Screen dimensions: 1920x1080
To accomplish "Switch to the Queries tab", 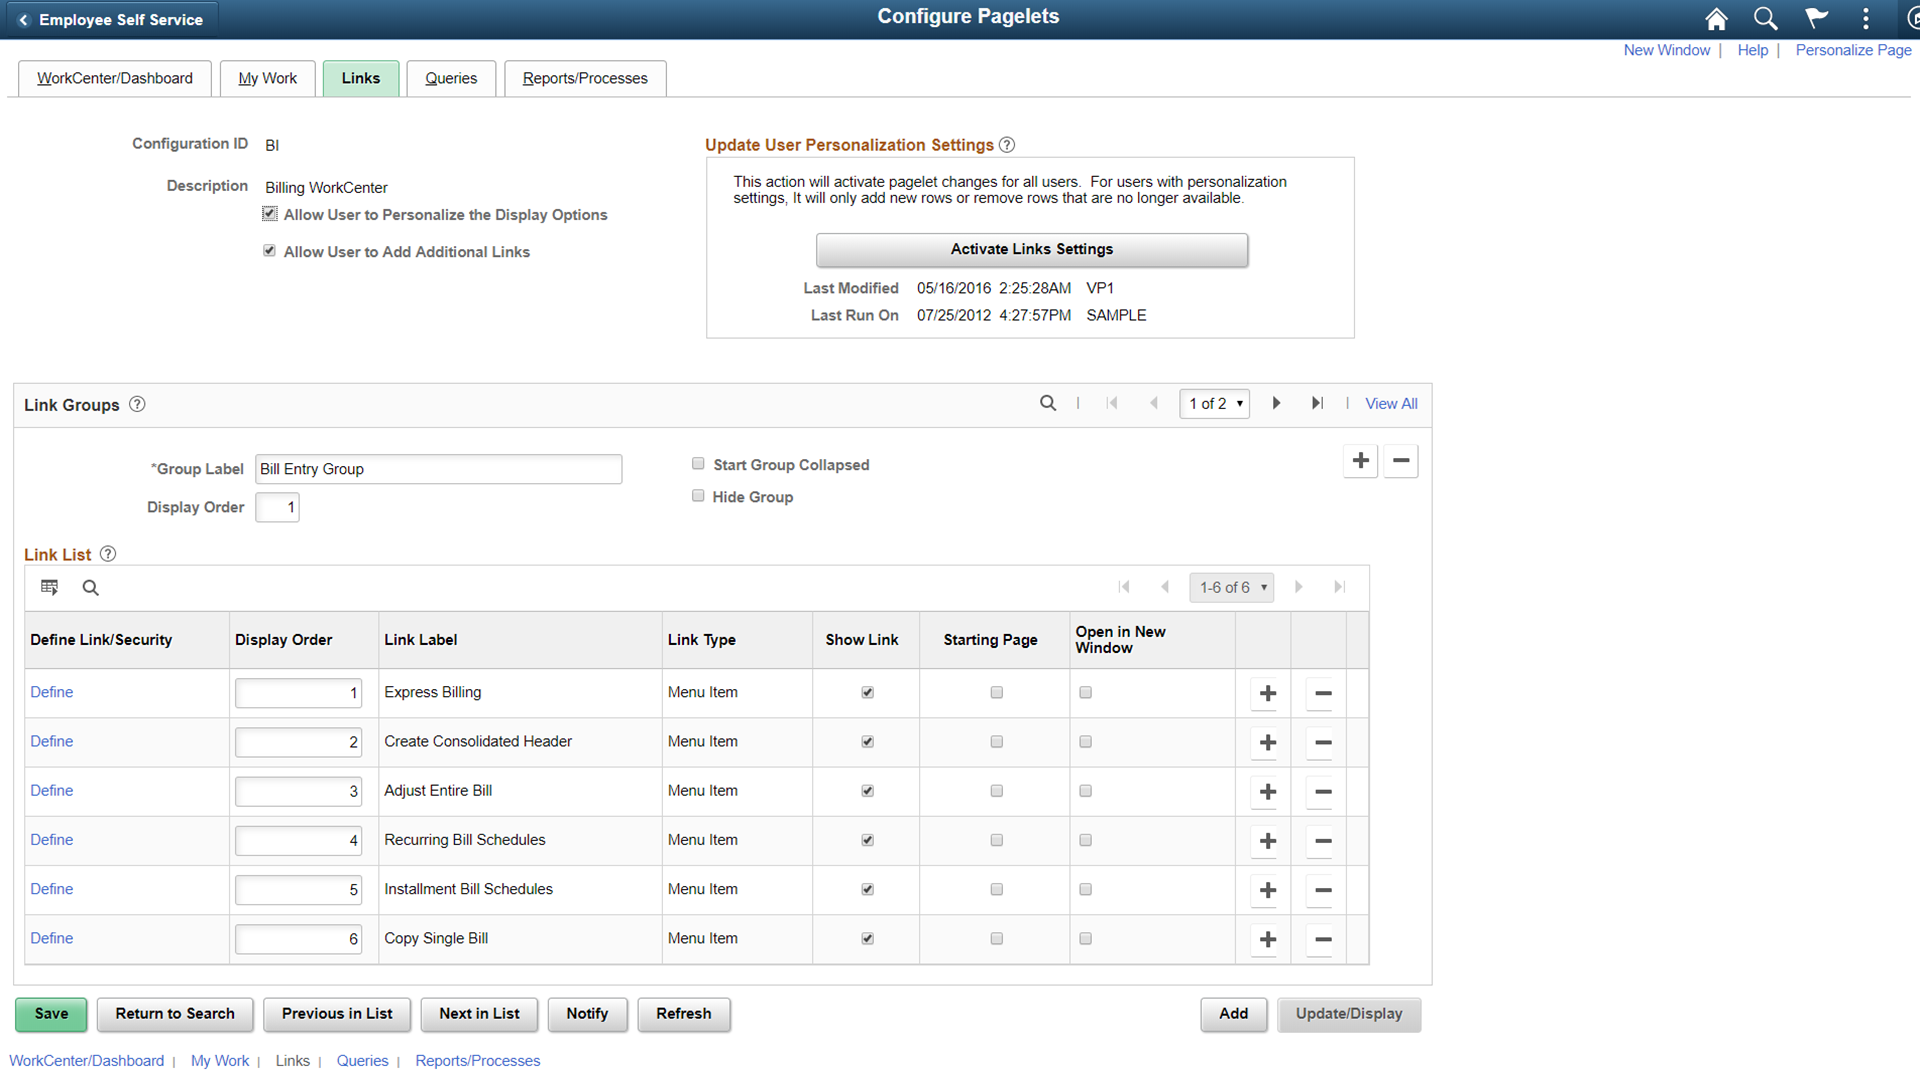I will [x=451, y=78].
